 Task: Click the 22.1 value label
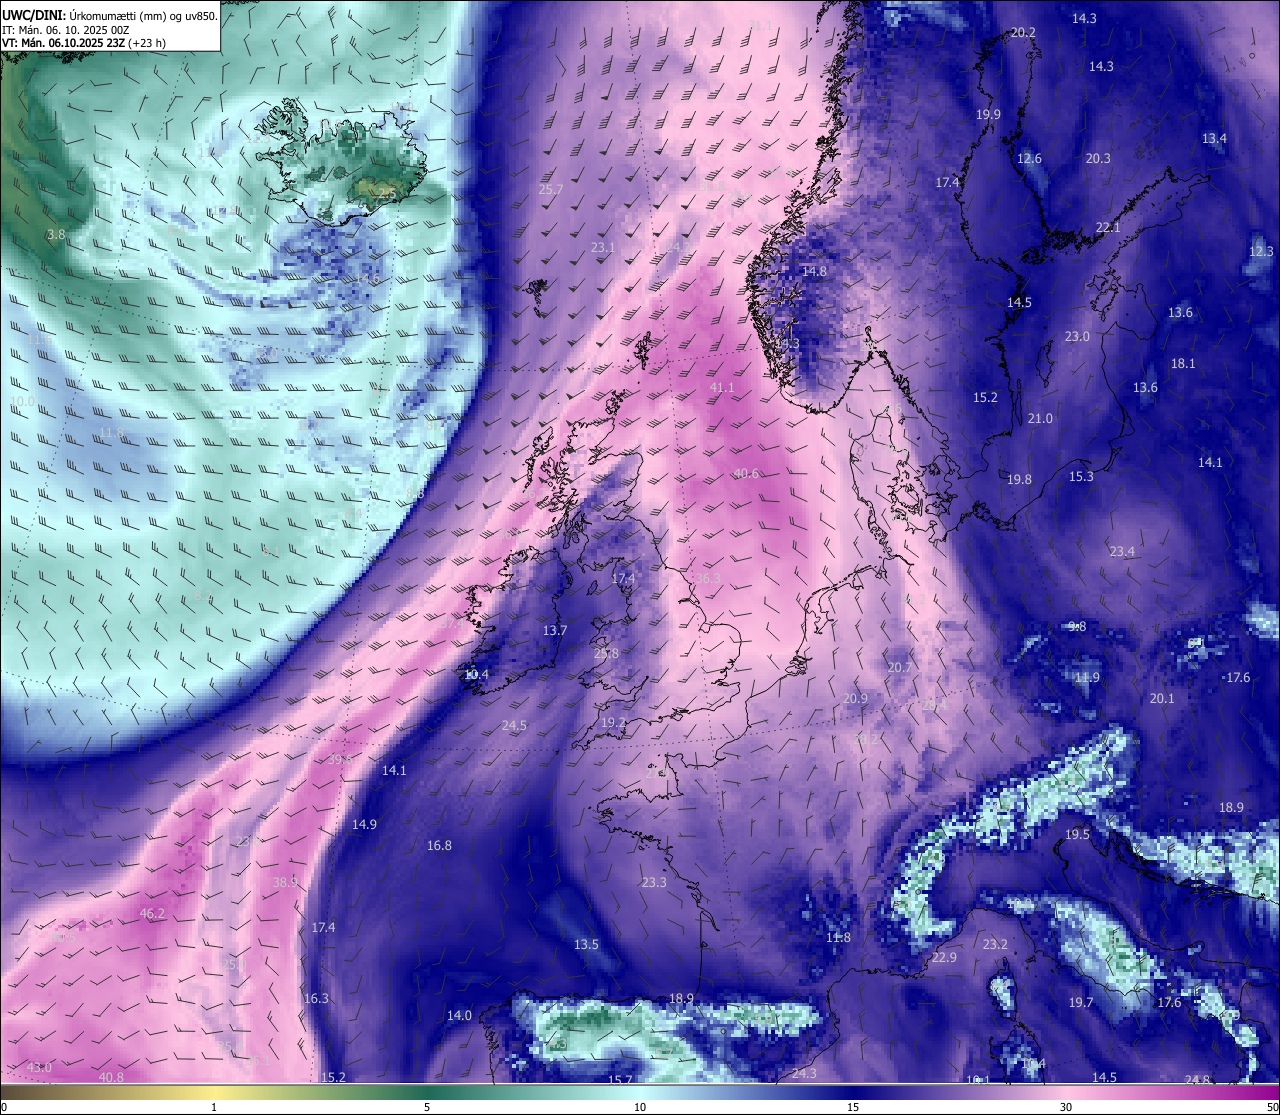click(1108, 227)
